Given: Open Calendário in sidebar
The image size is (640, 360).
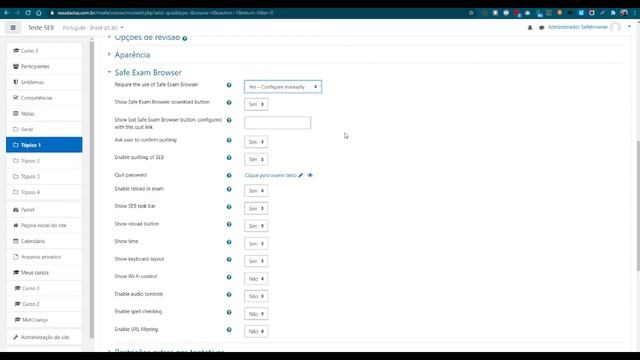Looking at the screenshot, I should point(44,241).
